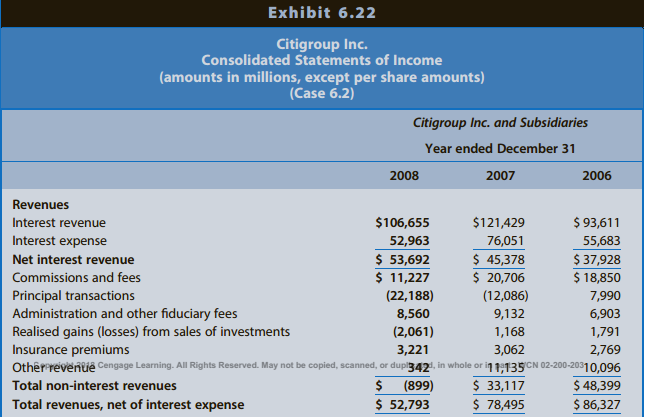647x417 pixels.
Task: Select the Interest expense row label
Action: click(x=58, y=241)
